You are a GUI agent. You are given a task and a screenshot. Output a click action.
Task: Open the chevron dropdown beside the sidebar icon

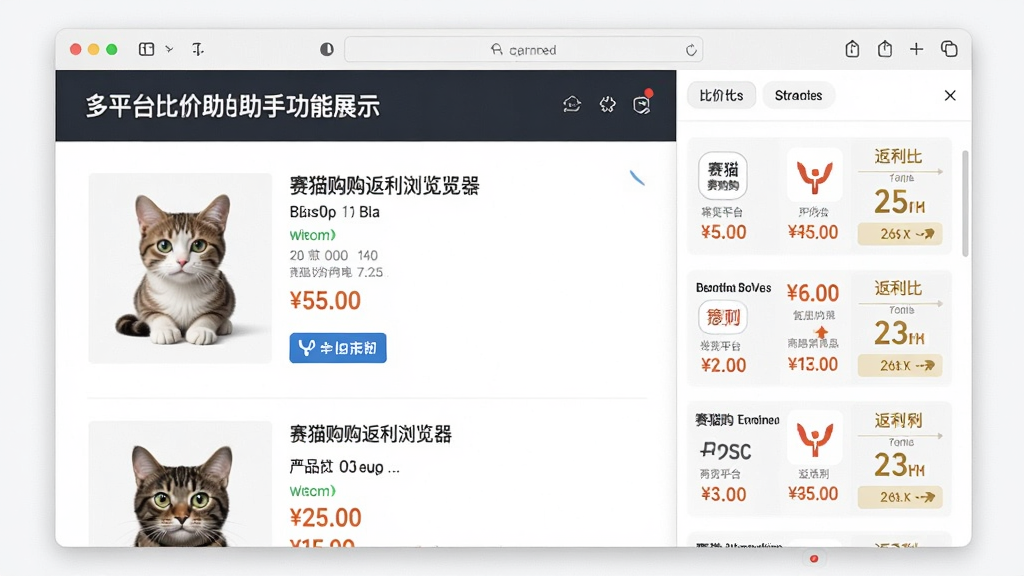pos(169,49)
